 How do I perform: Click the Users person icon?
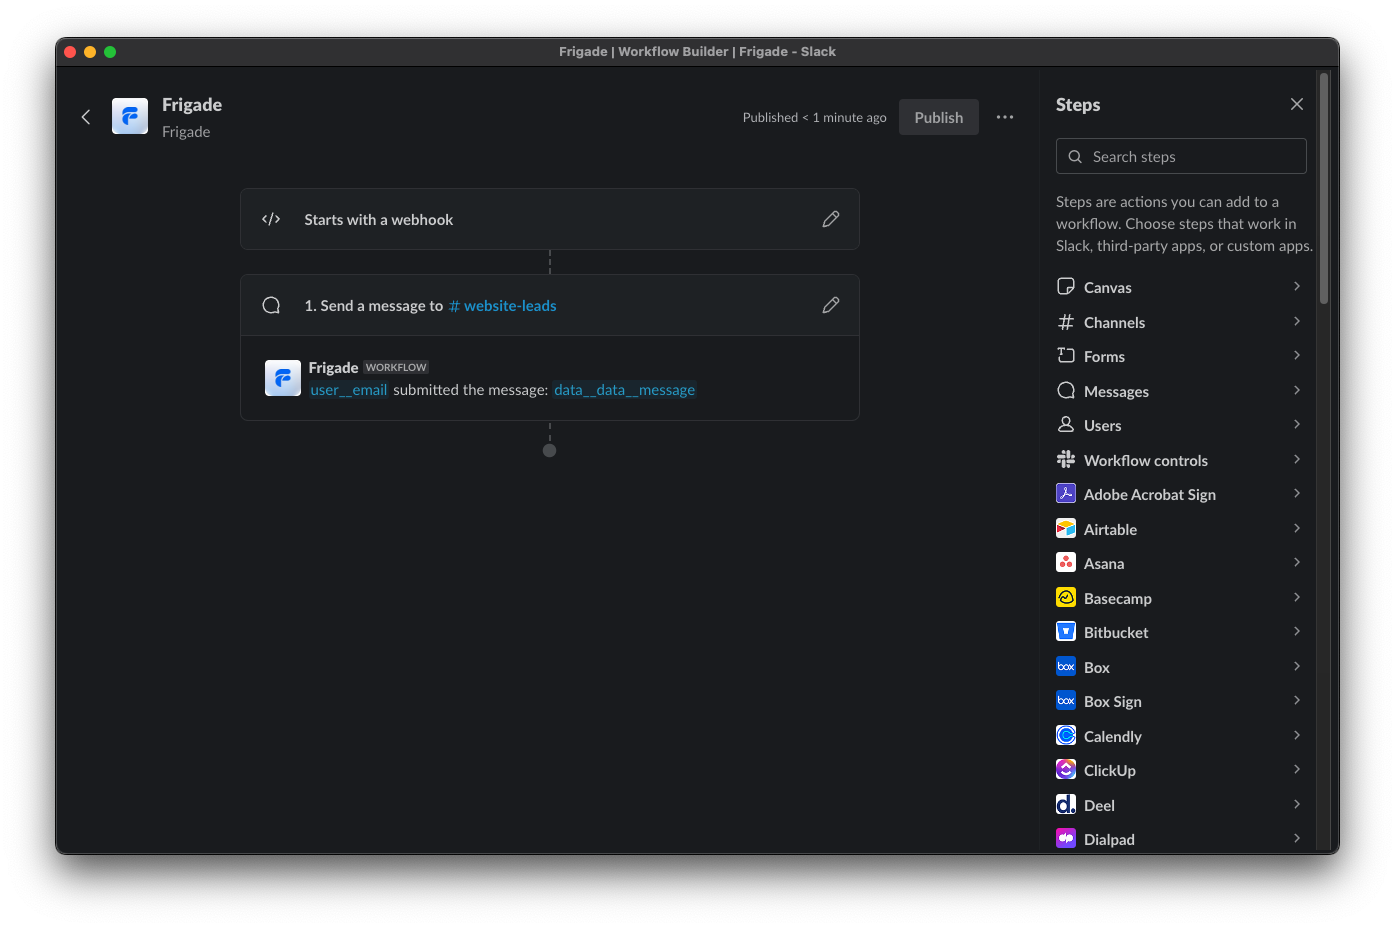click(x=1066, y=424)
